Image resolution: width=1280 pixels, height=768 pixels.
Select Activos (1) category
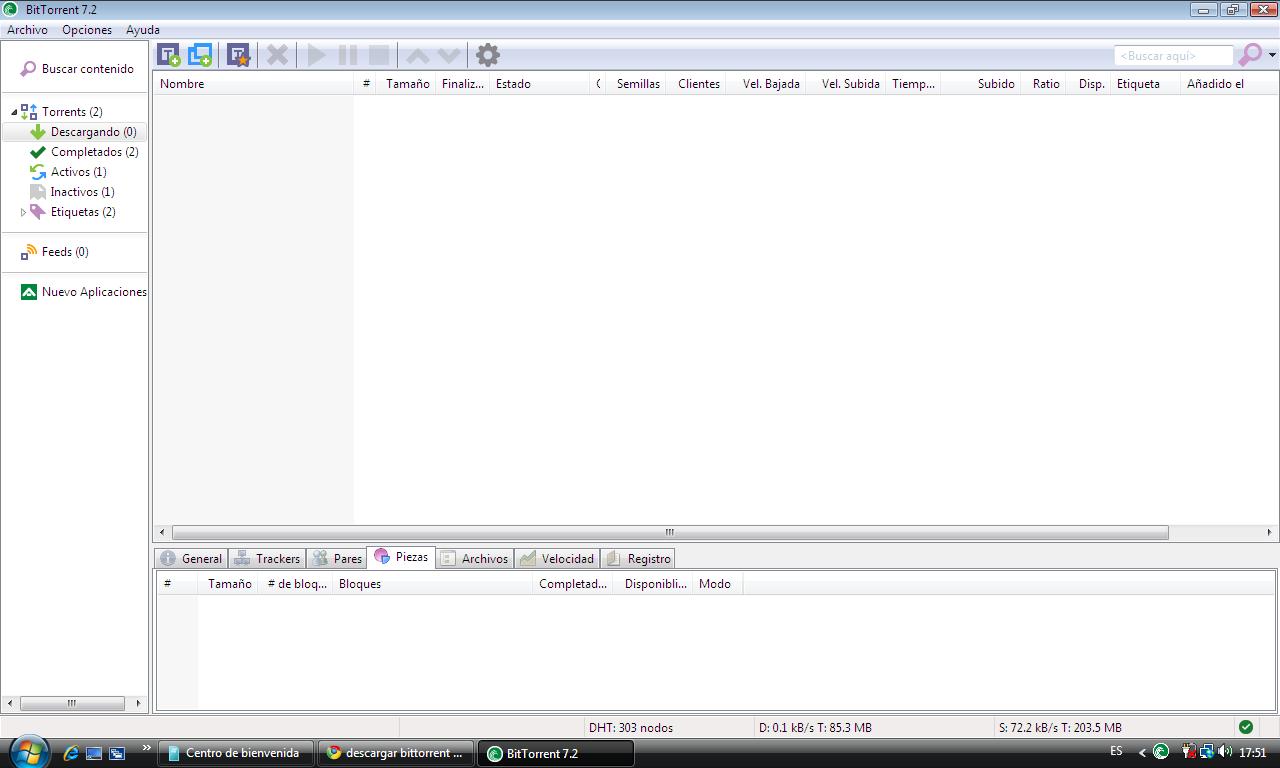click(x=68, y=172)
